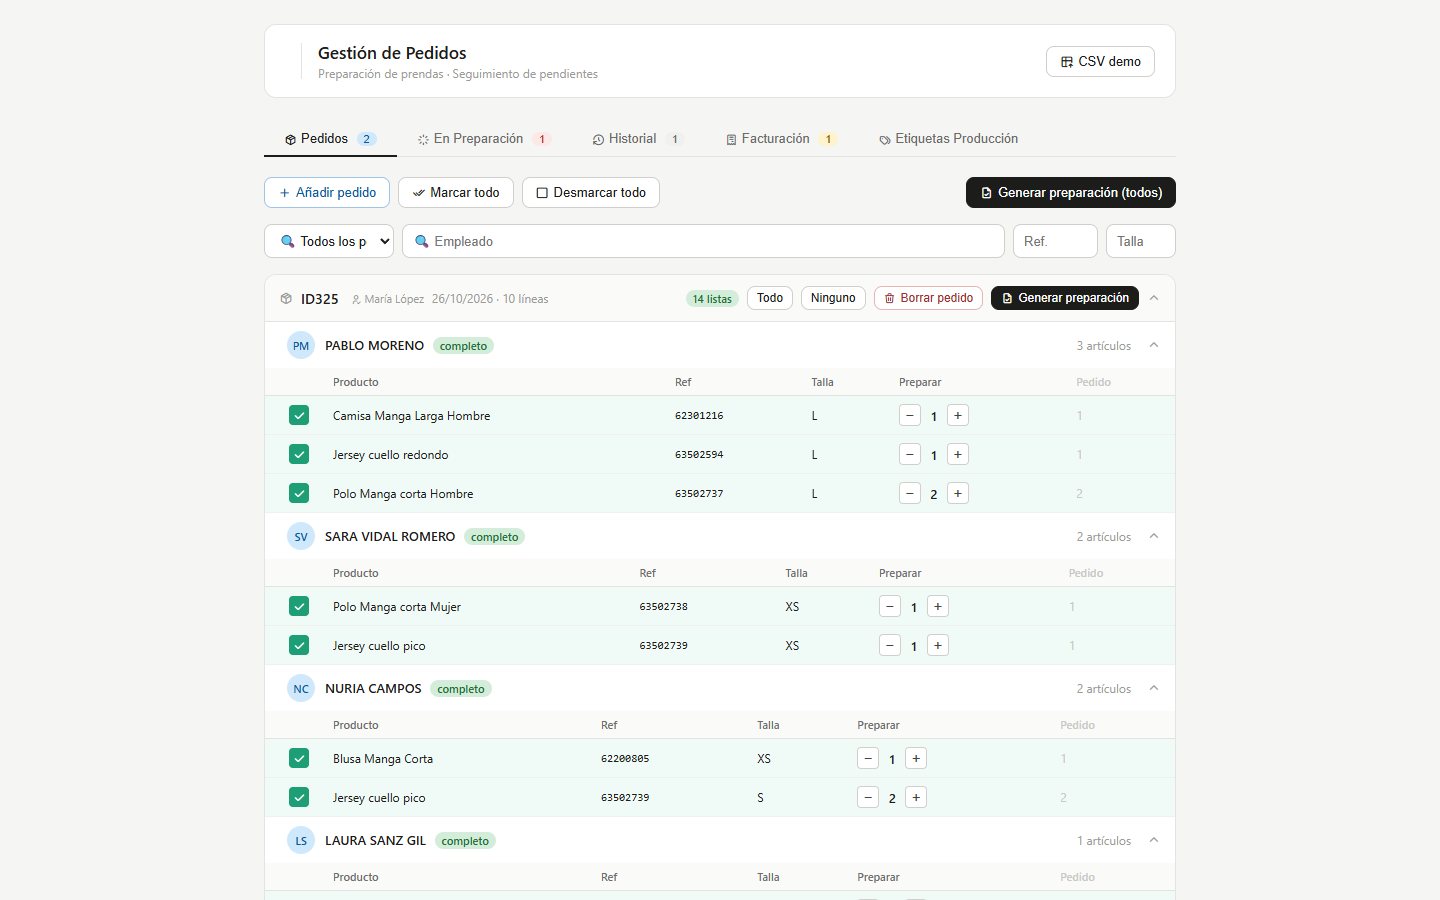Viewport: 1440px width, 900px height.
Task: Decrease quantity for Blusa Manga Corta
Action: coord(868,758)
